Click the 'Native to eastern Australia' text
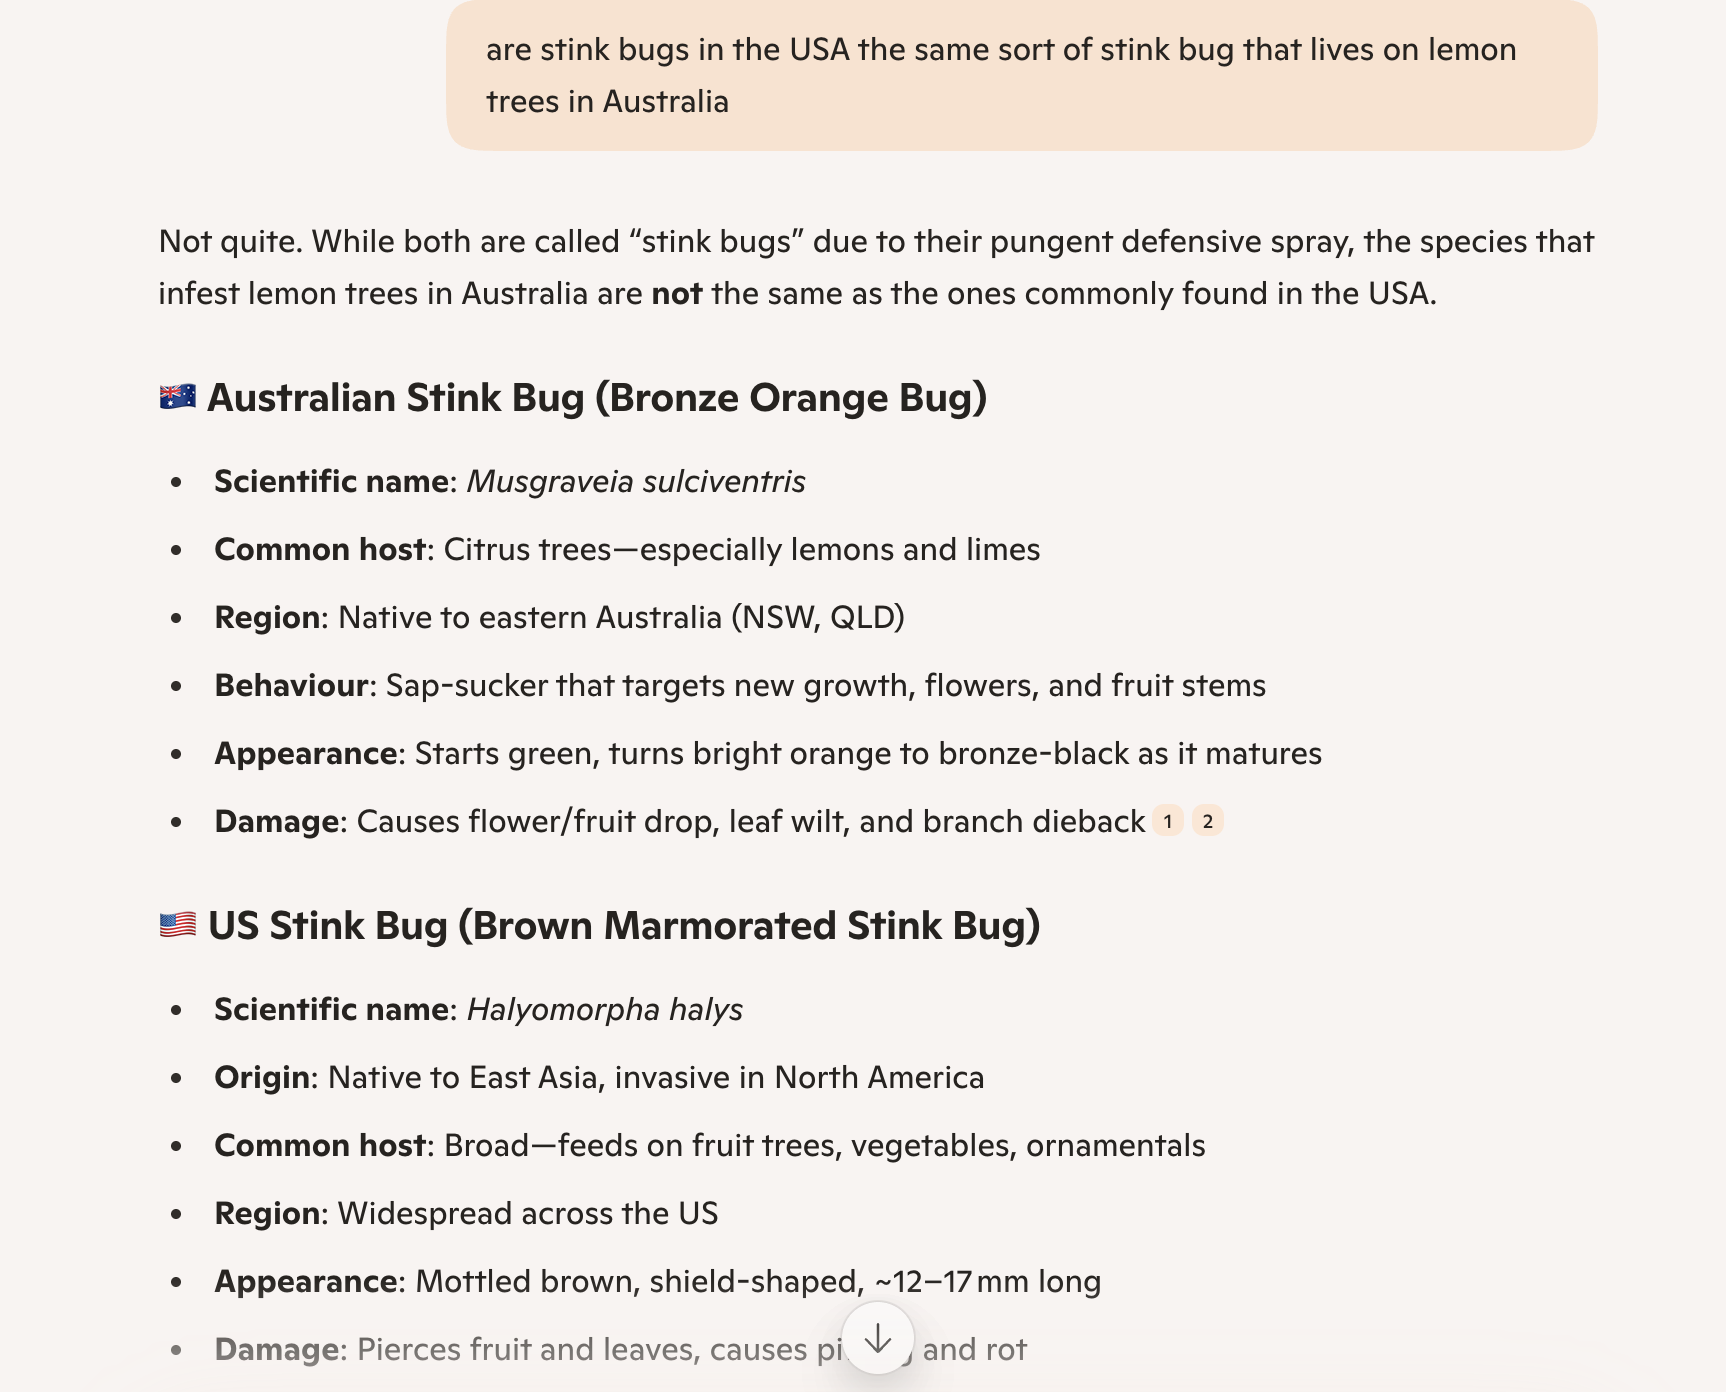The width and height of the screenshot is (1726, 1392). 530,618
